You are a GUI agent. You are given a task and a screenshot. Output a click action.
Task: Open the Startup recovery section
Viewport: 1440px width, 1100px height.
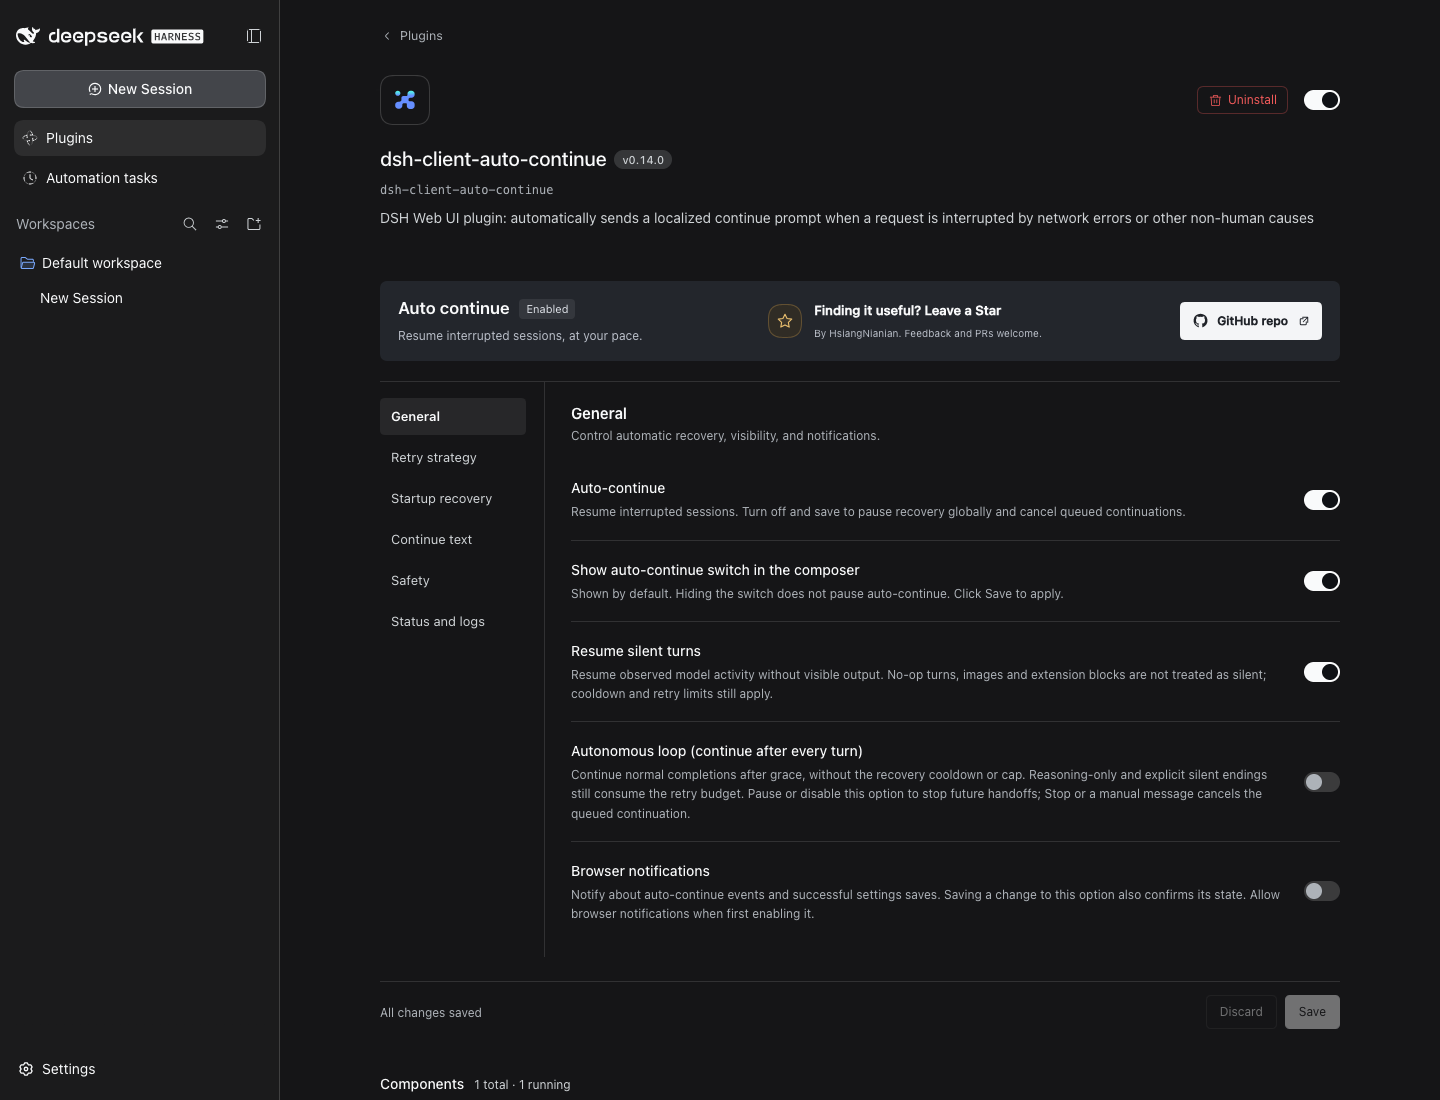(x=453, y=498)
